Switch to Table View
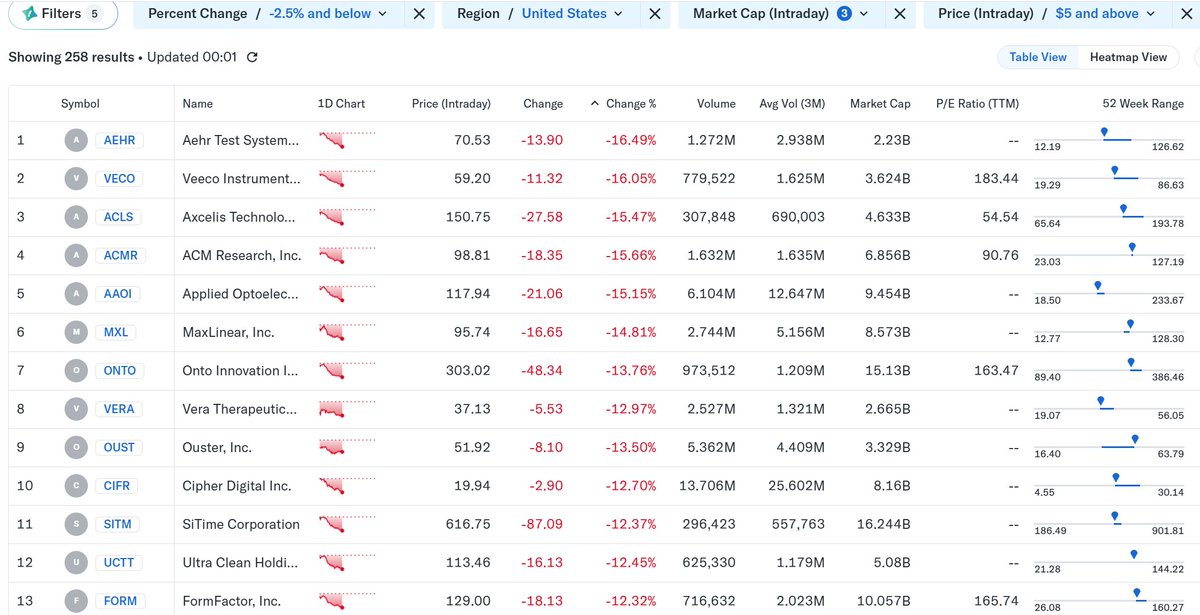Image resolution: width=1200 pixels, height=615 pixels. click(1038, 57)
